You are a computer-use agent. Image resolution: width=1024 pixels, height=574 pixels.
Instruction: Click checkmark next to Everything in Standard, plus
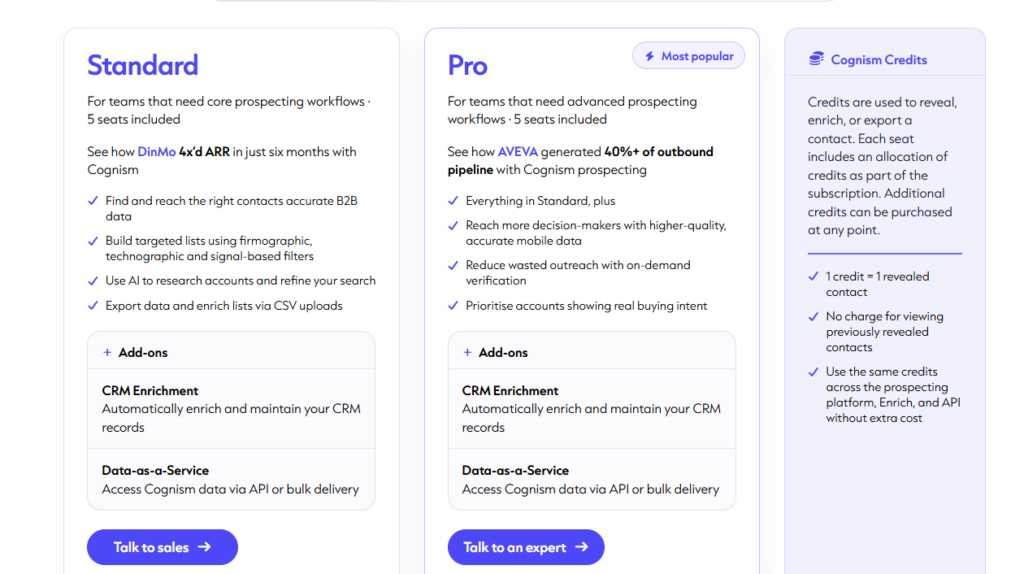tap(453, 200)
